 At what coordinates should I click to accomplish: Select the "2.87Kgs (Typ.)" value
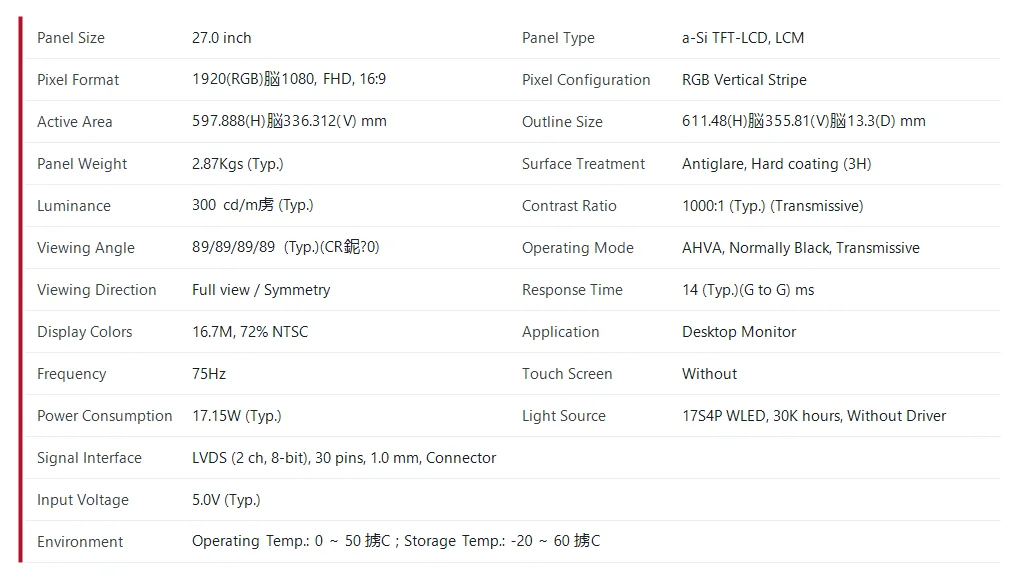click(237, 164)
